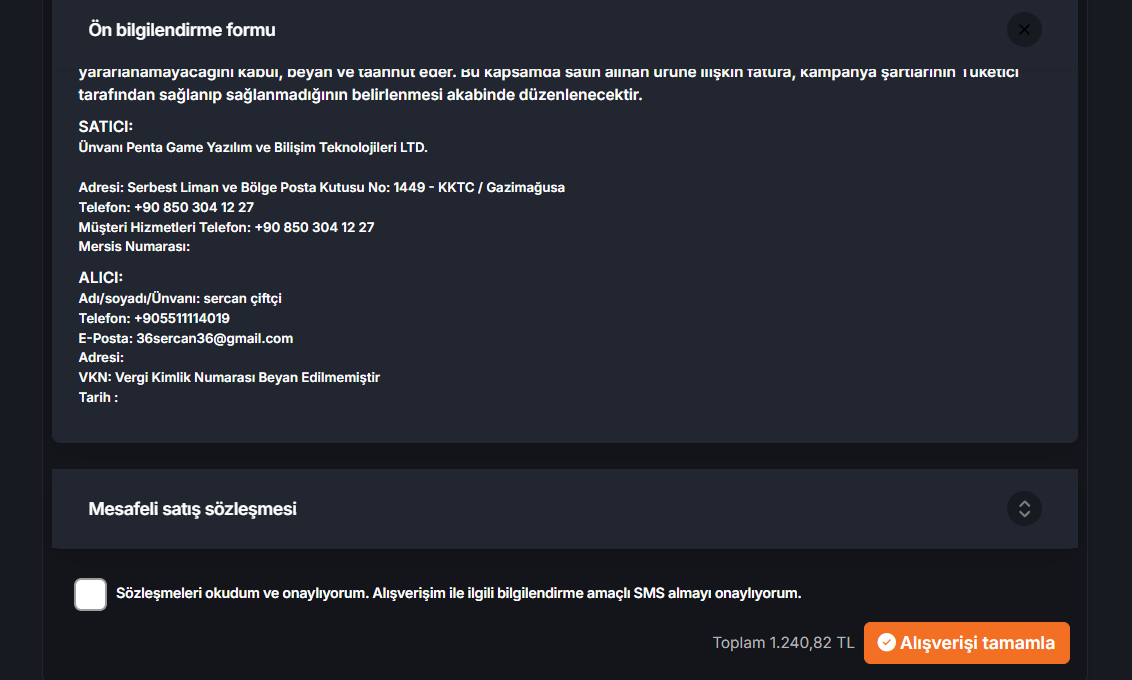The width and height of the screenshot is (1132, 680).
Task: Click the Toplam 1.240,82 TL amount
Action: pos(783,642)
